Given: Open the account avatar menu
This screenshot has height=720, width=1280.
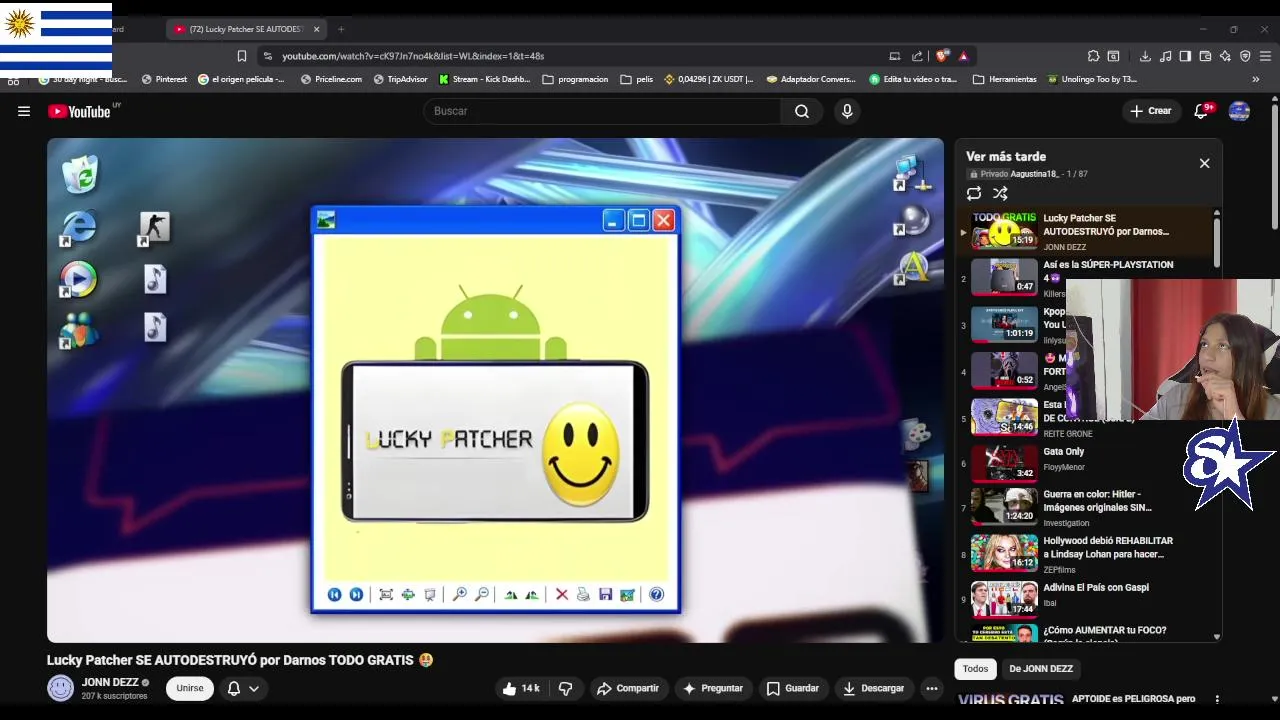Looking at the screenshot, I should click(x=1239, y=111).
